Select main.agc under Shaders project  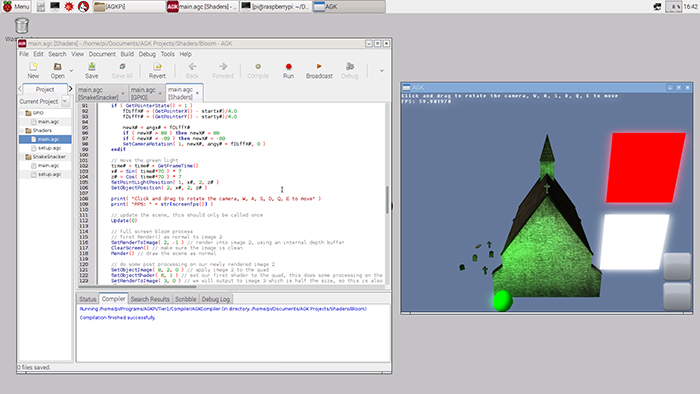[x=45, y=139]
